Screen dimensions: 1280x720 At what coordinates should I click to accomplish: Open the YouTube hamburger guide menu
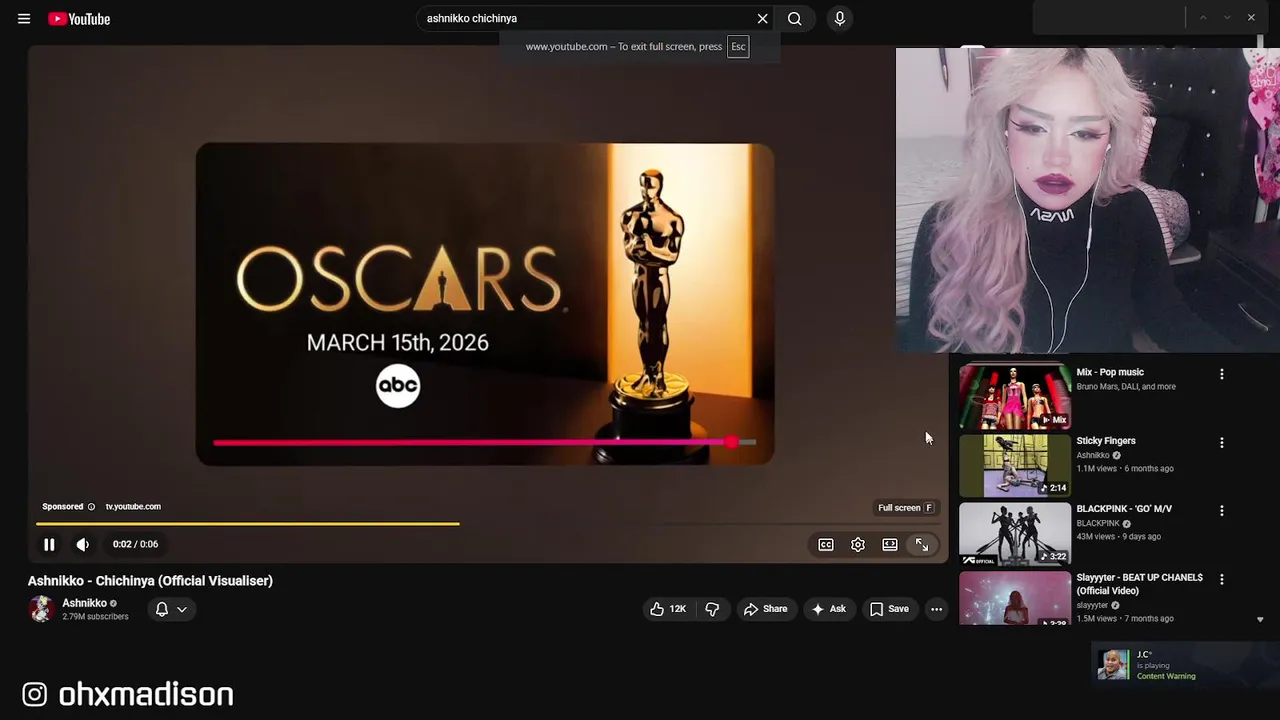24,19
